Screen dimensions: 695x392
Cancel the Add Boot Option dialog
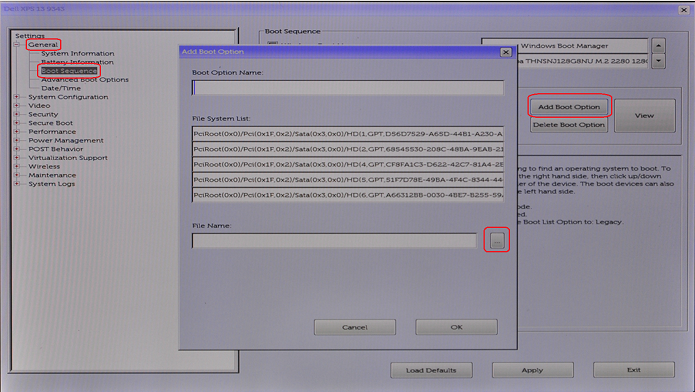tap(355, 327)
